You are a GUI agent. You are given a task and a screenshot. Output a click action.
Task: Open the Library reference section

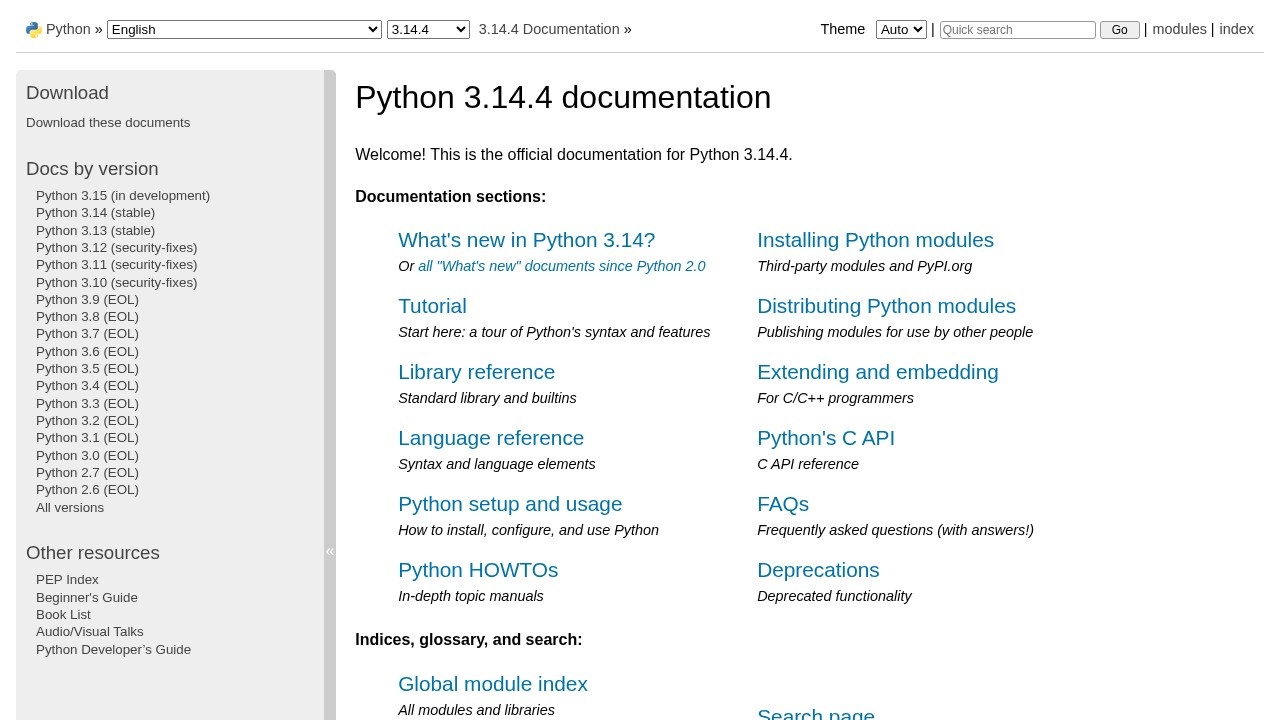coord(476,372)
